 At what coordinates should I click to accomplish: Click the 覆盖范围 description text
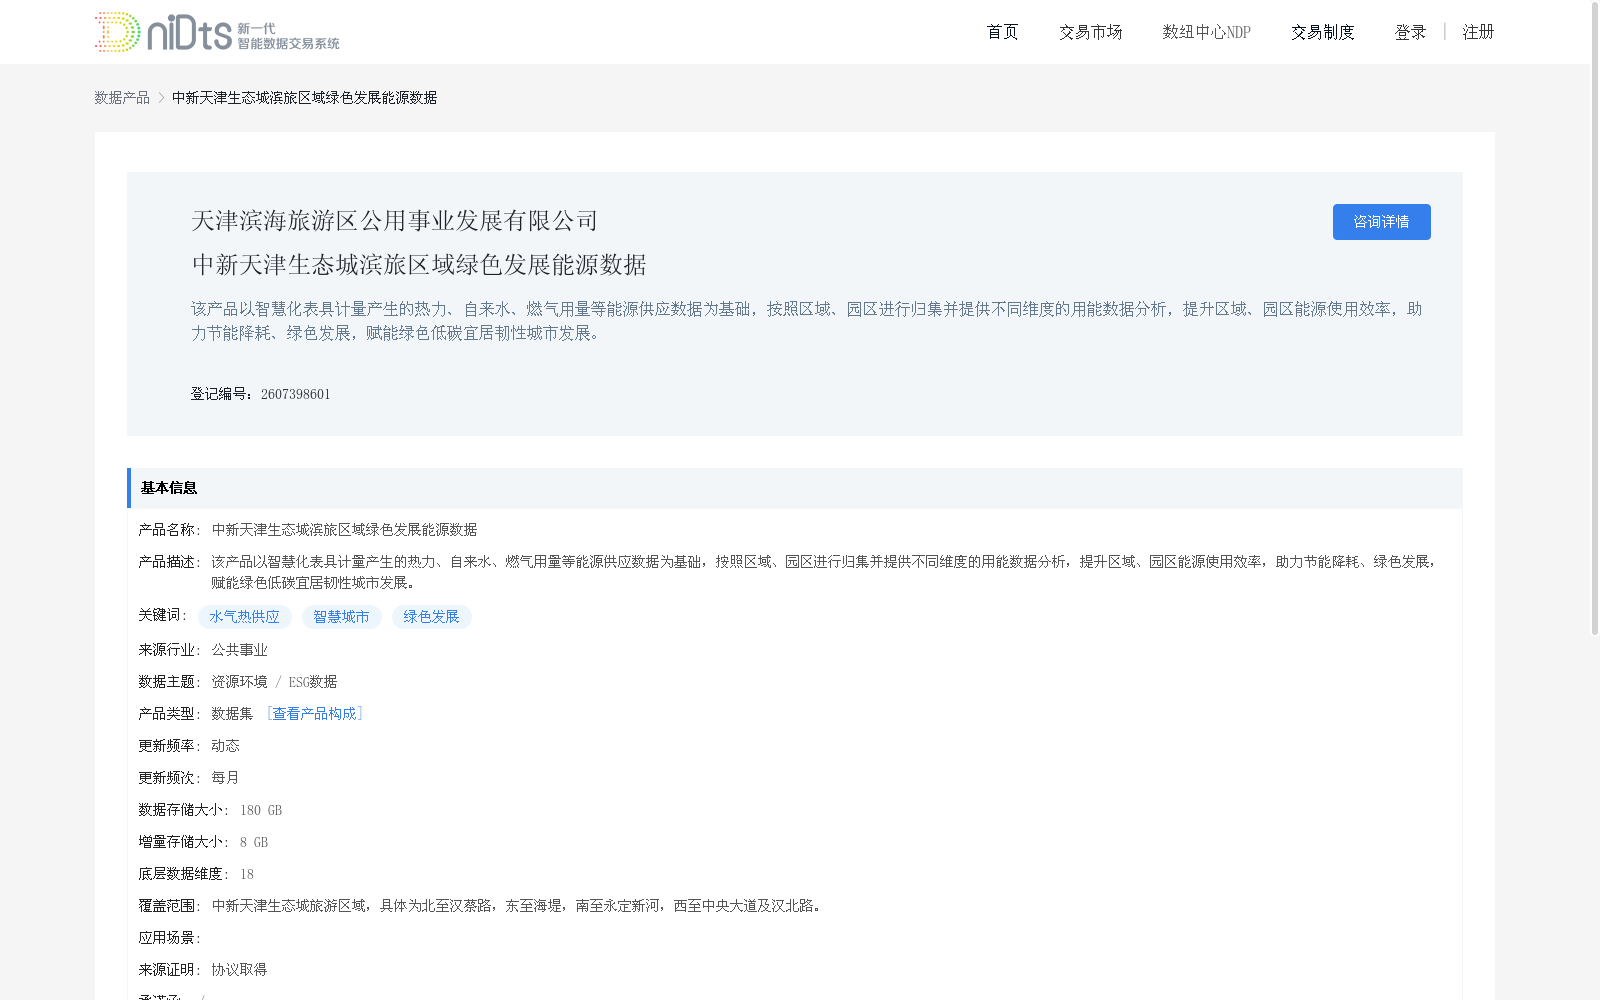coord(518,906)
